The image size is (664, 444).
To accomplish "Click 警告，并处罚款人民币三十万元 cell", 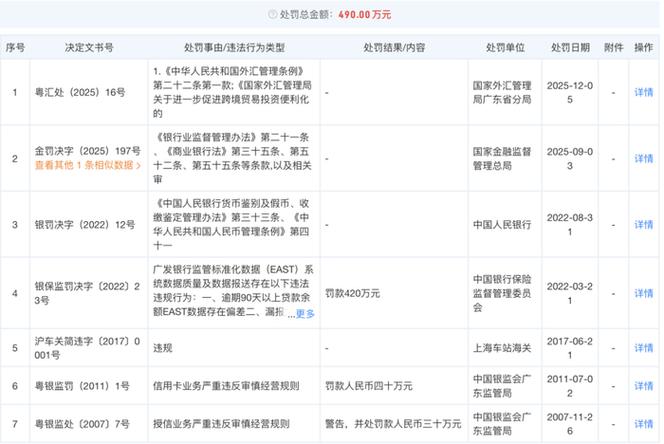I will pos(393,424).
